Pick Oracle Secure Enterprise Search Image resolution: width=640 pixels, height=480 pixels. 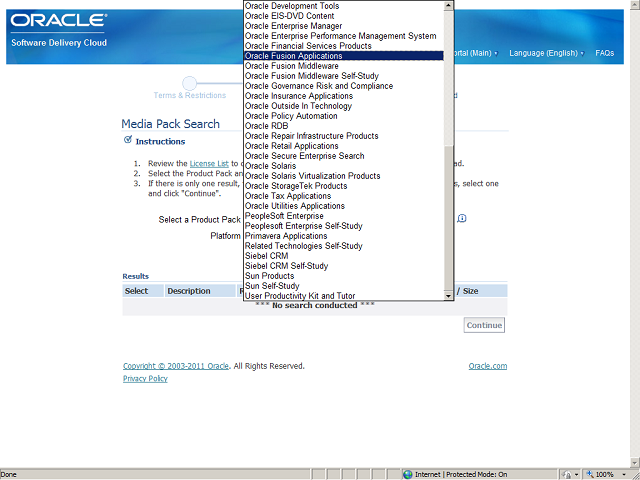[344, 156]
